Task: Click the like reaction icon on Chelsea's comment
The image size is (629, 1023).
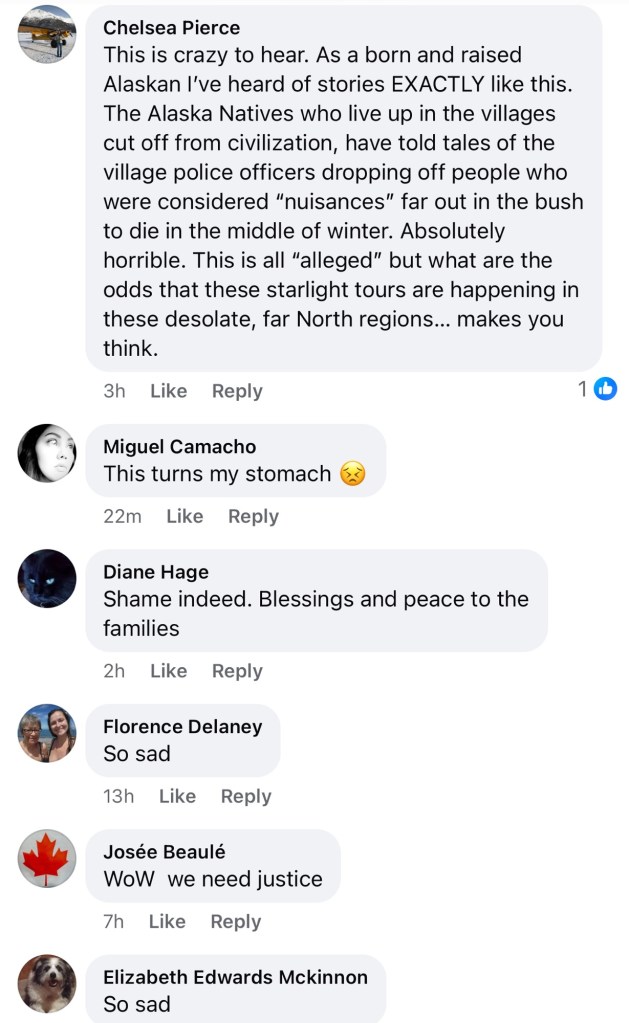Action: tap(605, 390)
